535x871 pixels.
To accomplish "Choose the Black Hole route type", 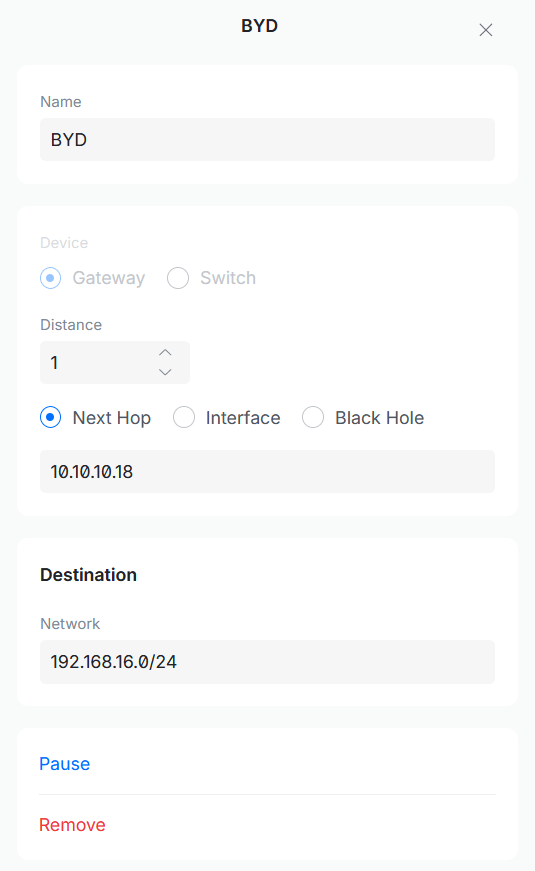I will tap(313, 417).
